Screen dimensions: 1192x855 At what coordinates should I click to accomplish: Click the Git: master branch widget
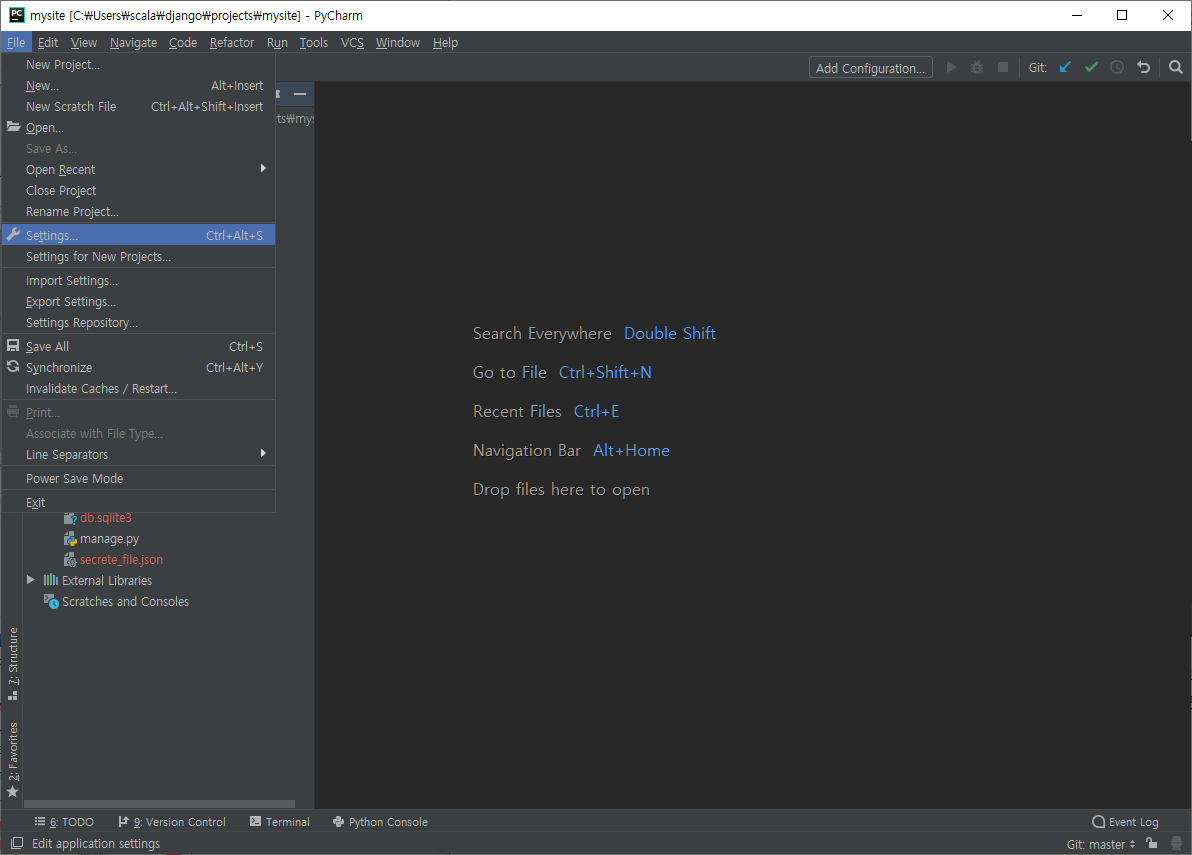pyautogui.click(x=1101, y=844)
